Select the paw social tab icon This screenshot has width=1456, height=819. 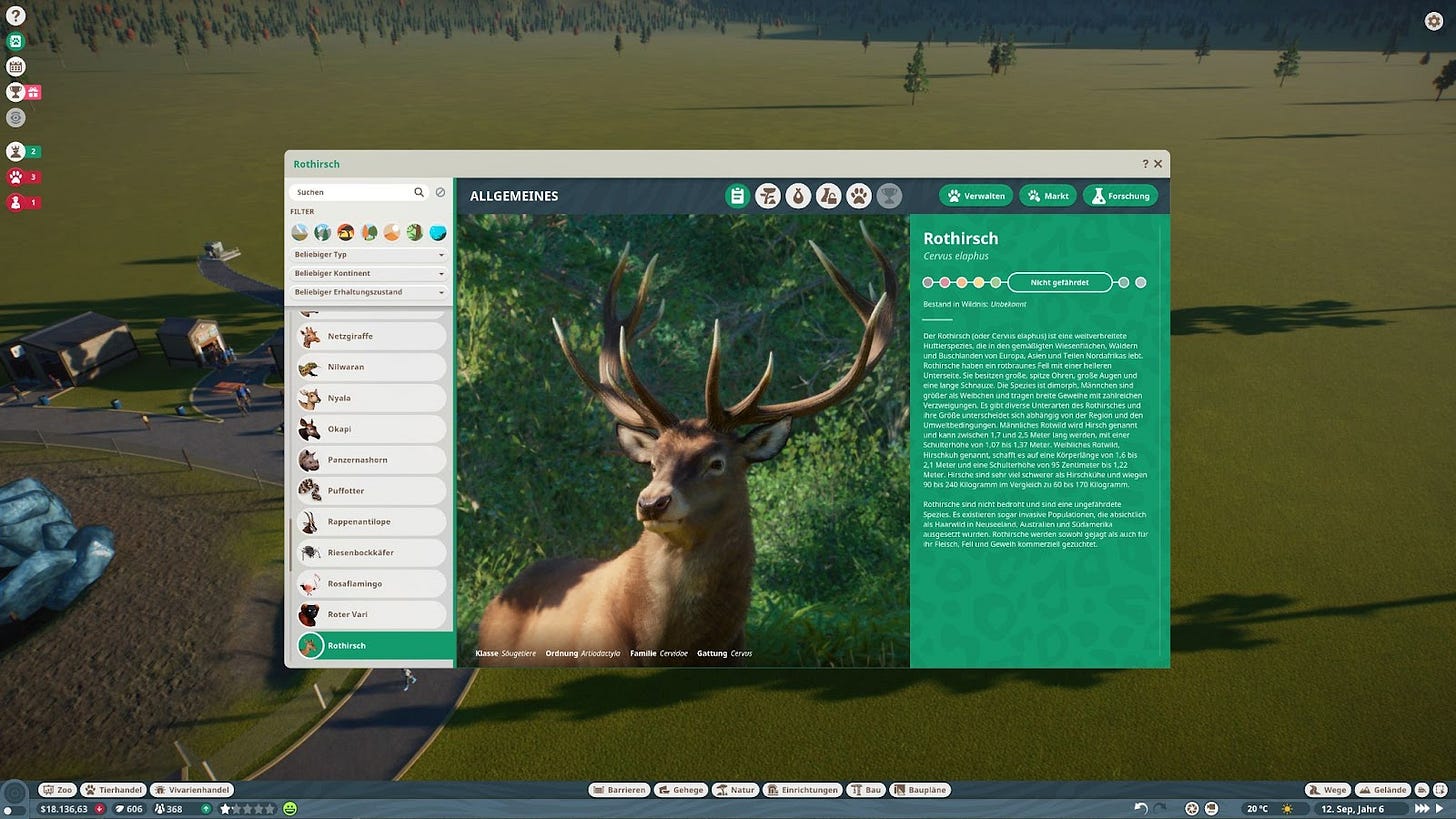859,196
